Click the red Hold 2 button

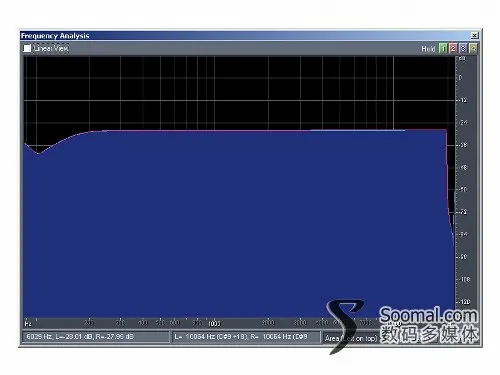point(453,49)
